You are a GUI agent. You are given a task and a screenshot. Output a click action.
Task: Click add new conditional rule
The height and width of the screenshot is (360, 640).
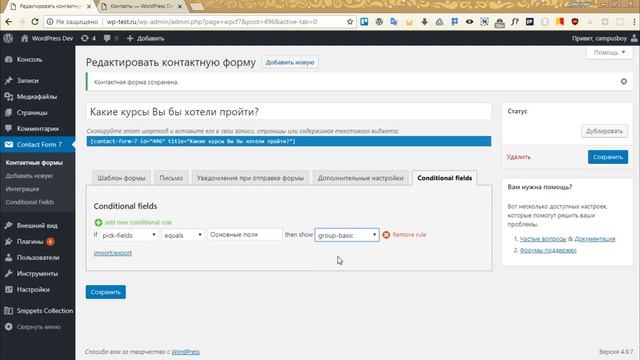click(x=133, y=222)
